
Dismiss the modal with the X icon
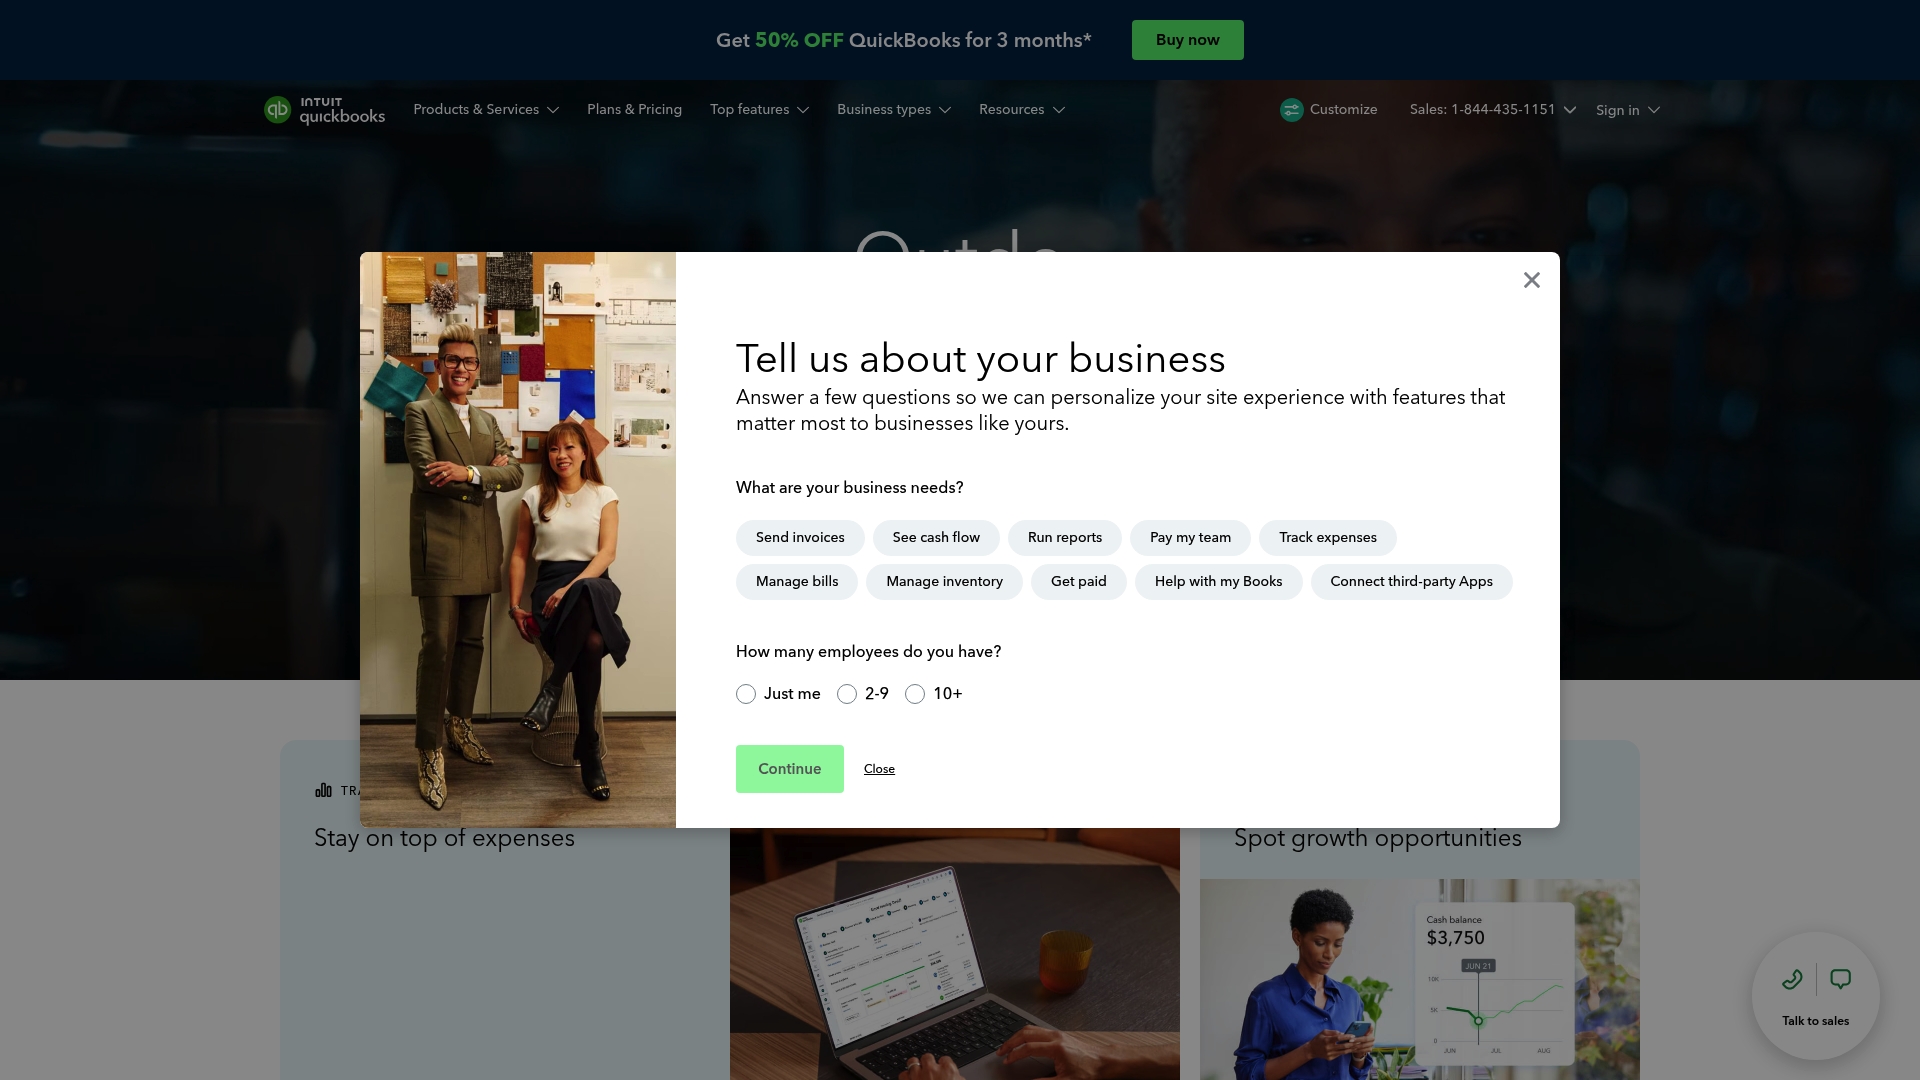coord(1531,280)
